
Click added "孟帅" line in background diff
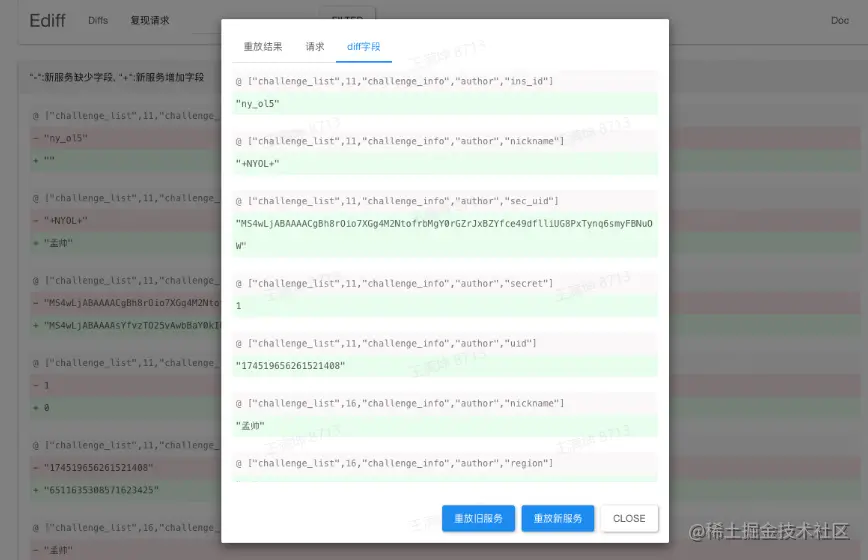125,243
